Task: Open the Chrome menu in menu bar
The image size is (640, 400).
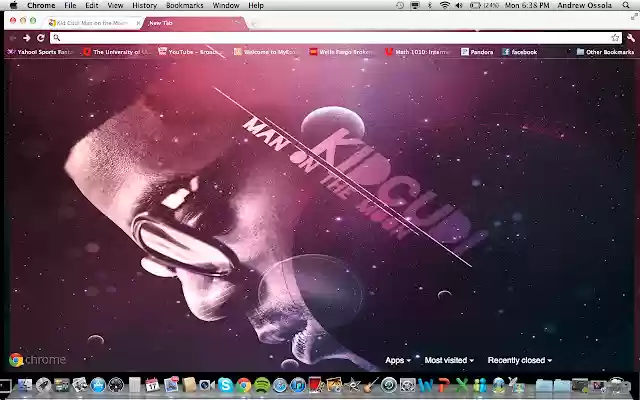Action: 41,5
